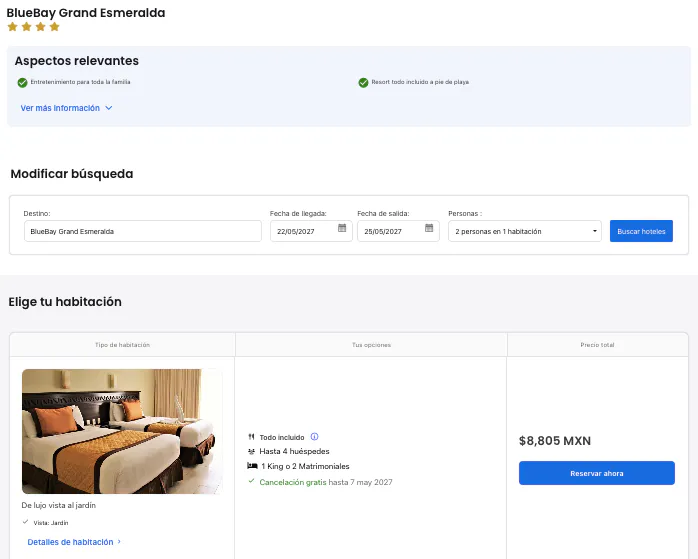Click the chevron next to Detalles de habitación
698x559 pixels.
coord(119,542)
